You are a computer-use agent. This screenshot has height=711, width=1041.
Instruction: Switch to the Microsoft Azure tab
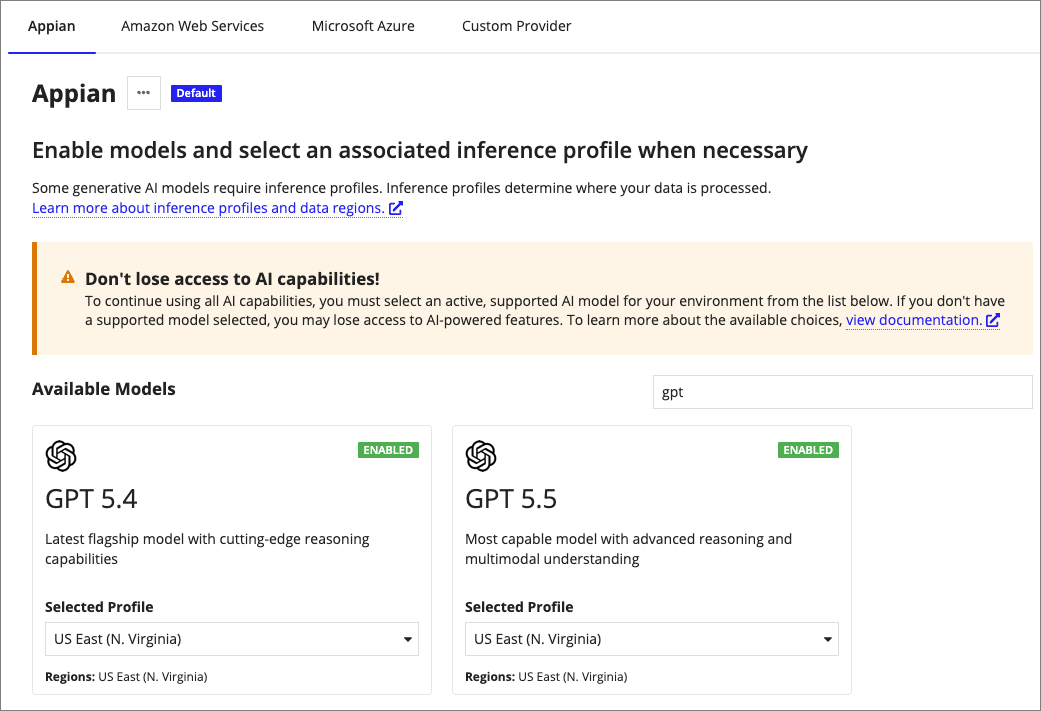click(x=363, y=27)
